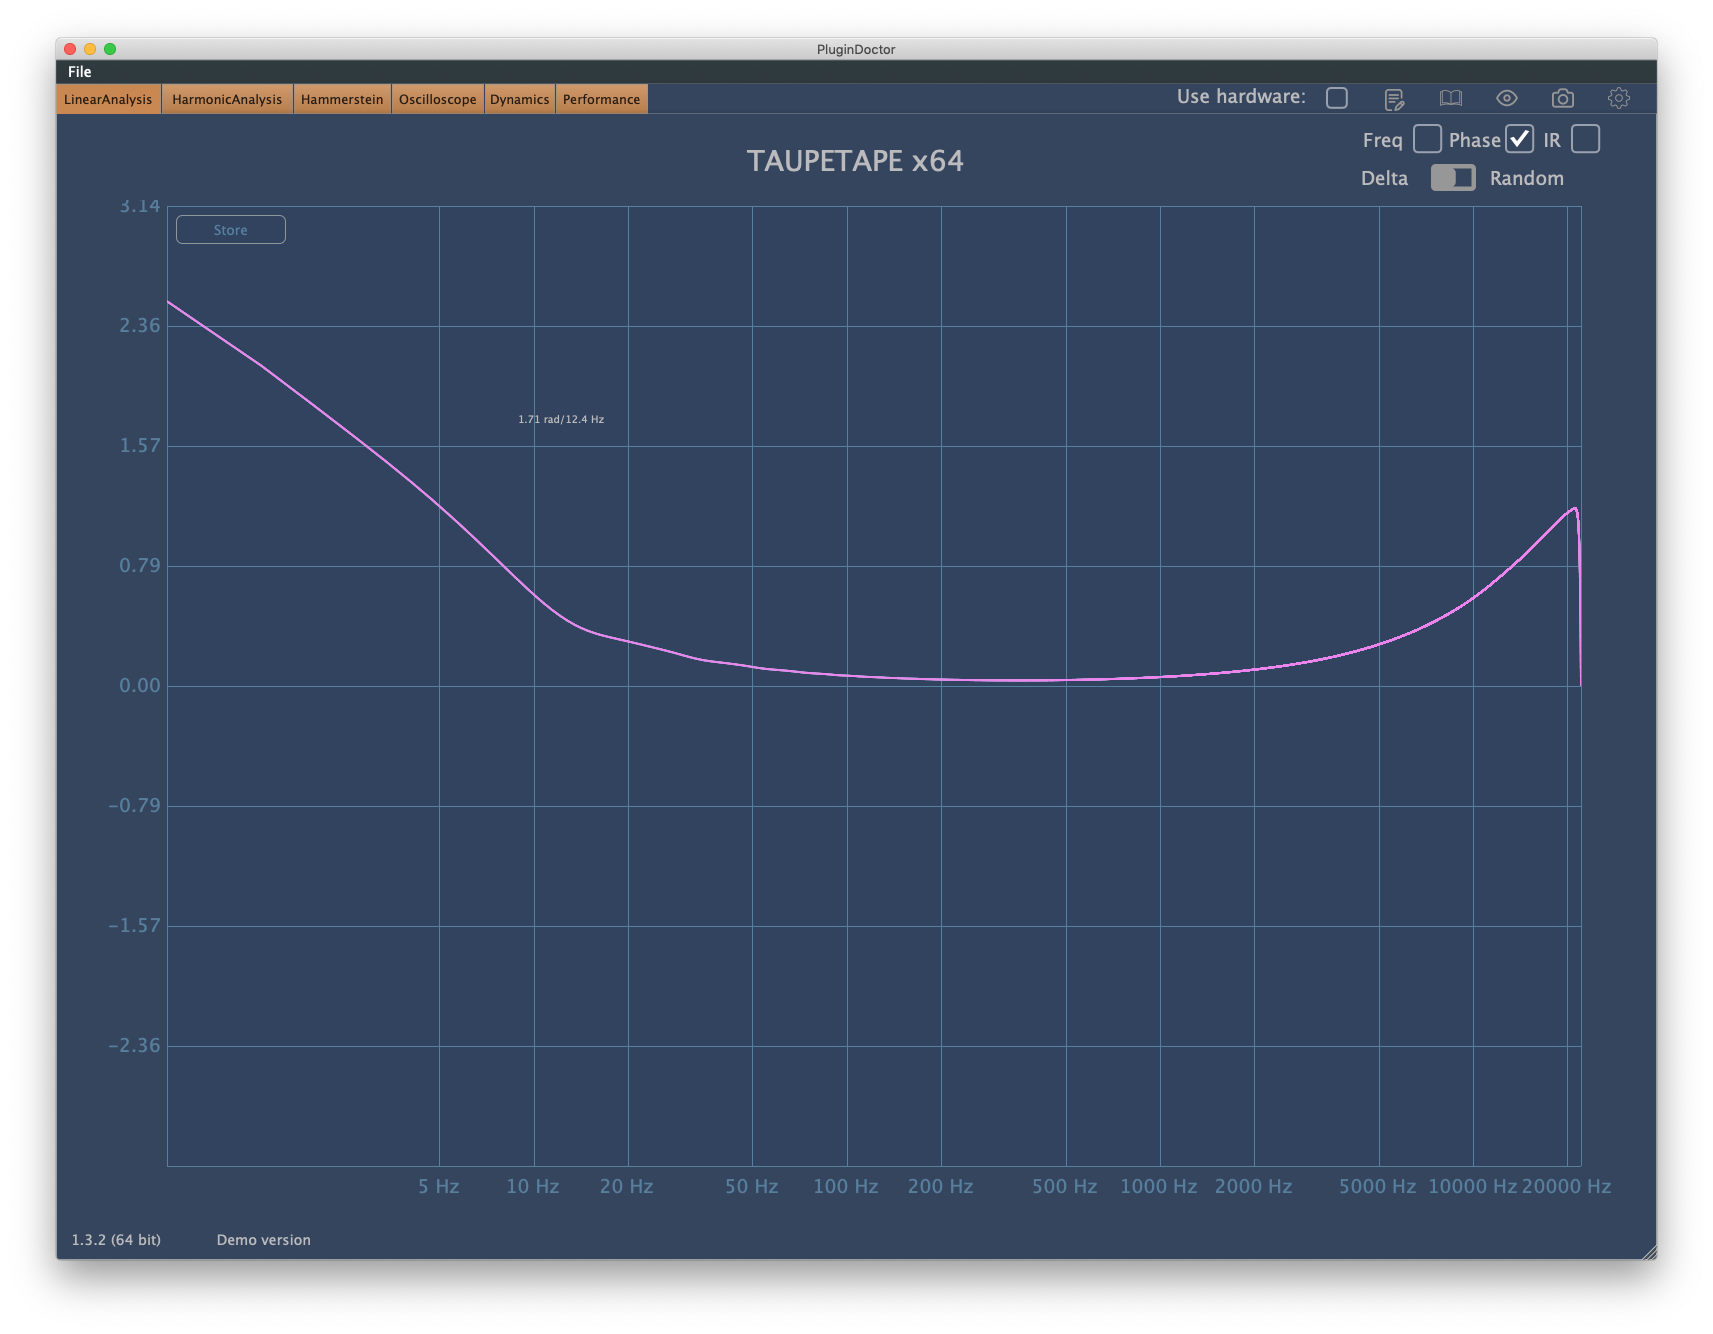Click the phase curve peak near 20000 Hz
This screenshot has width=1713, height=1334.
tap(1575, 509)
